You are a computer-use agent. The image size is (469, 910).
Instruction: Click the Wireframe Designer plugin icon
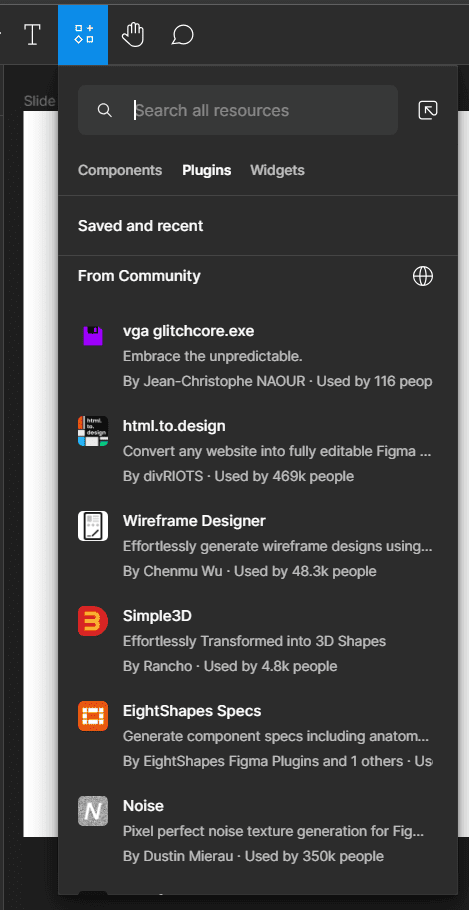point(93,526)
